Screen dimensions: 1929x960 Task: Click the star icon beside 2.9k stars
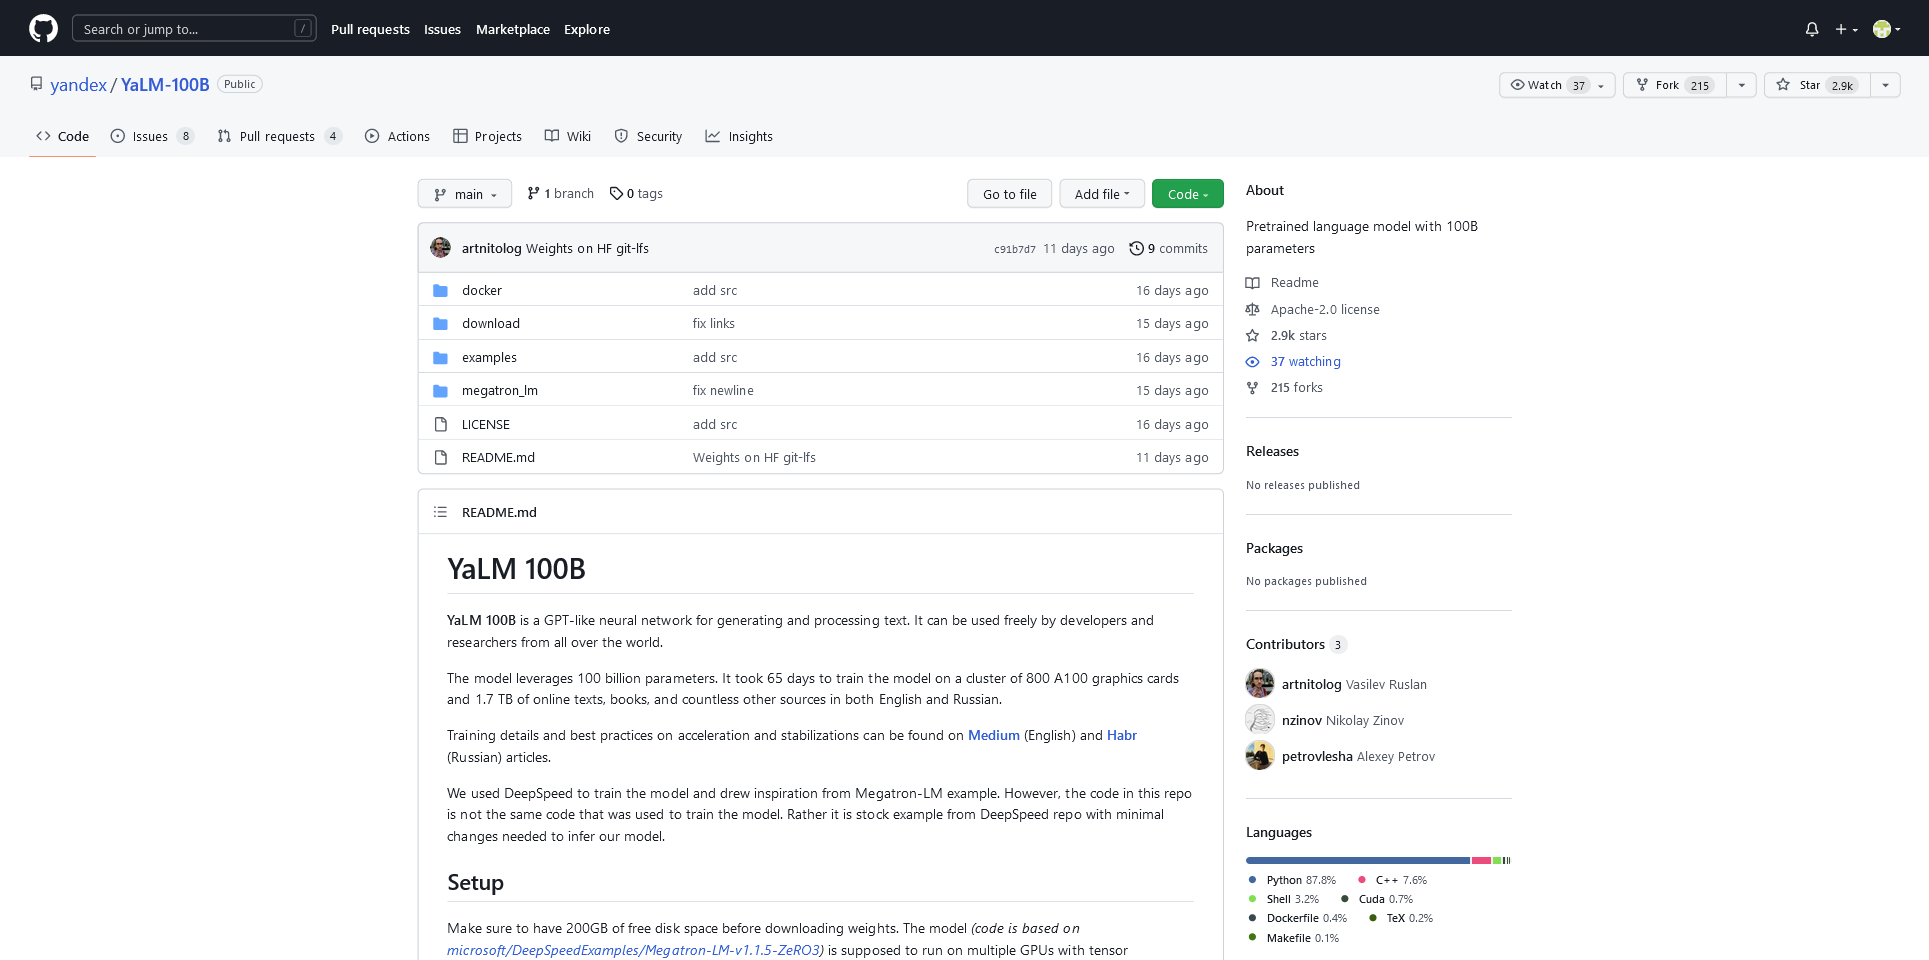click(x=1252, y=335)
